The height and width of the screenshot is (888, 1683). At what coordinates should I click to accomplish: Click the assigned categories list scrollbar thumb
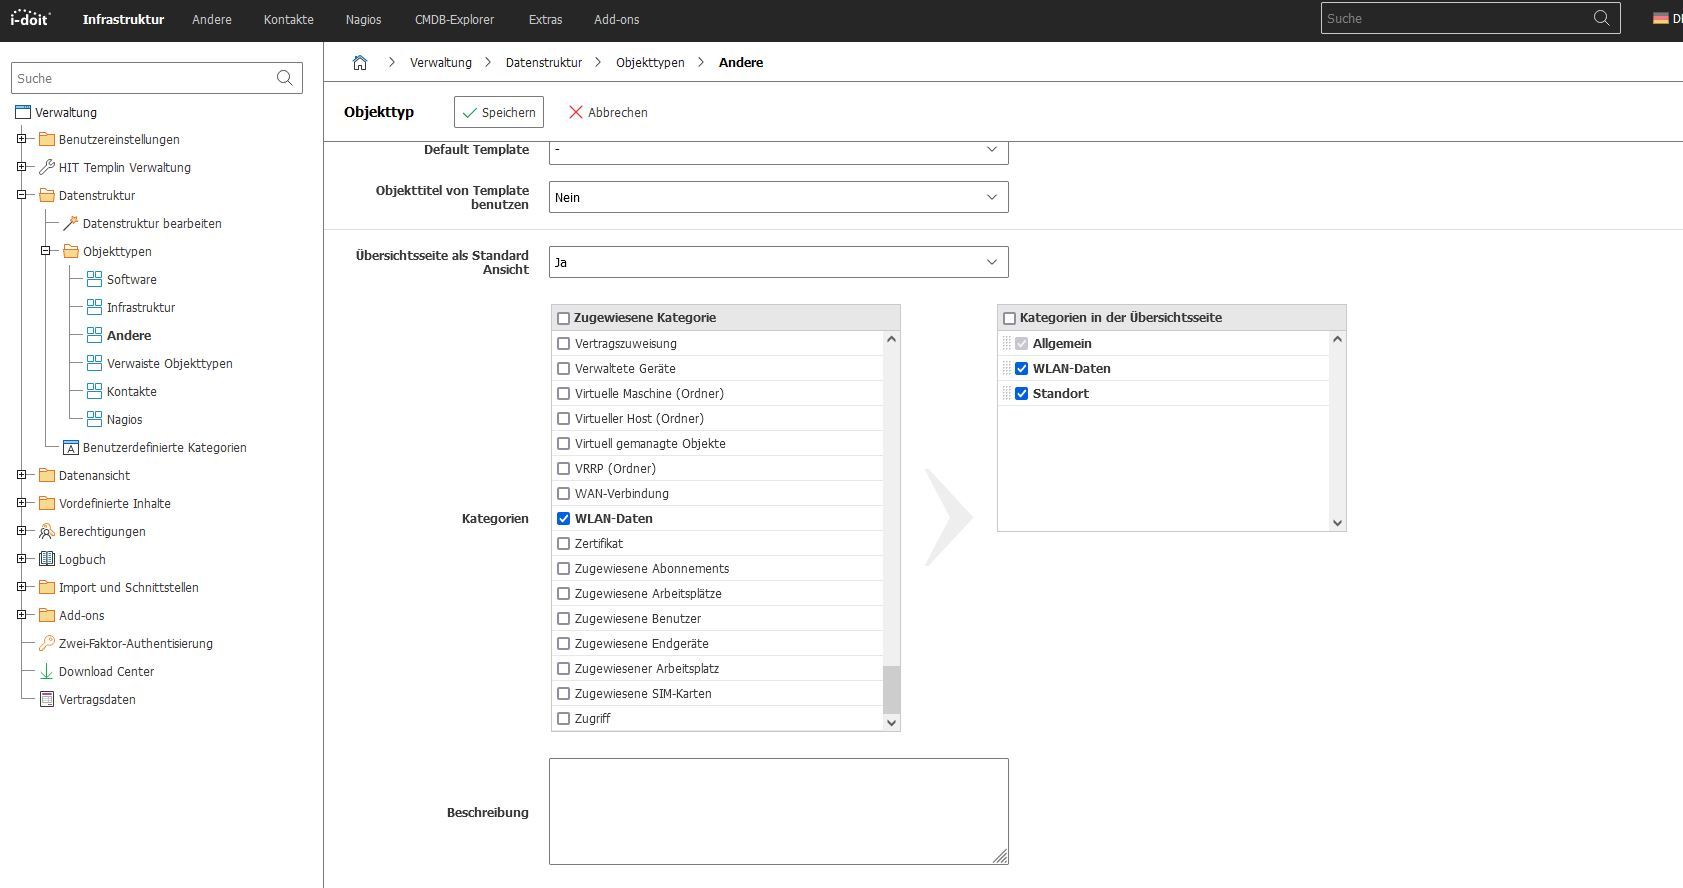tap(892, 689)
